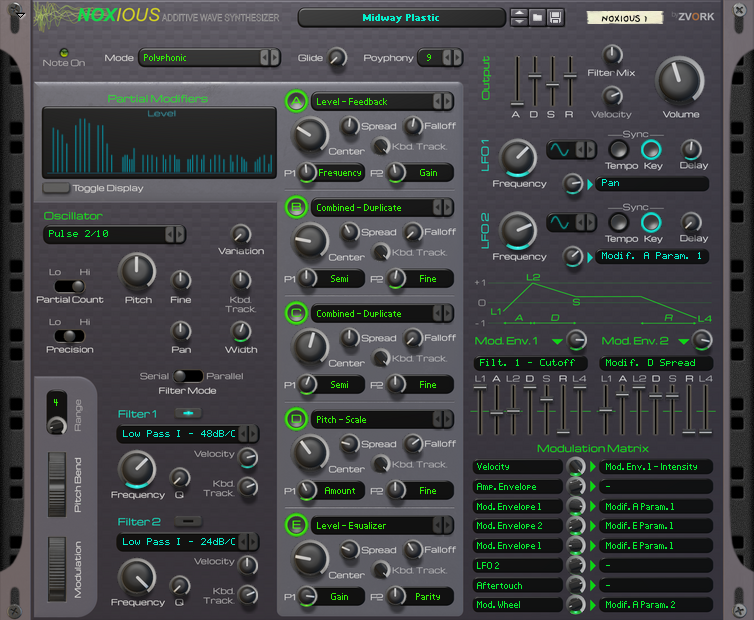Change Polyphony value with arrows
The height and width of the screenshot is (620, 754).
pos(452,58)
